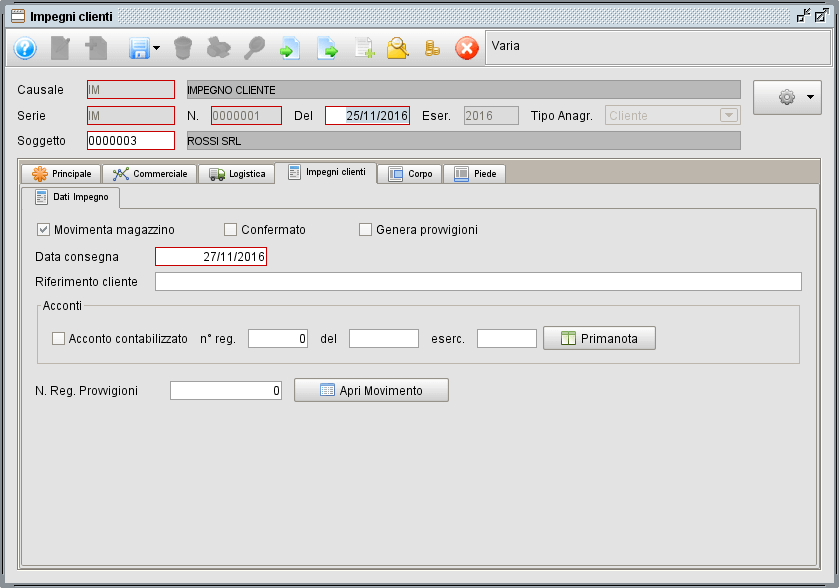Enable the Confermato checkbox
839x588 pixels.
[x=229, y=229]
